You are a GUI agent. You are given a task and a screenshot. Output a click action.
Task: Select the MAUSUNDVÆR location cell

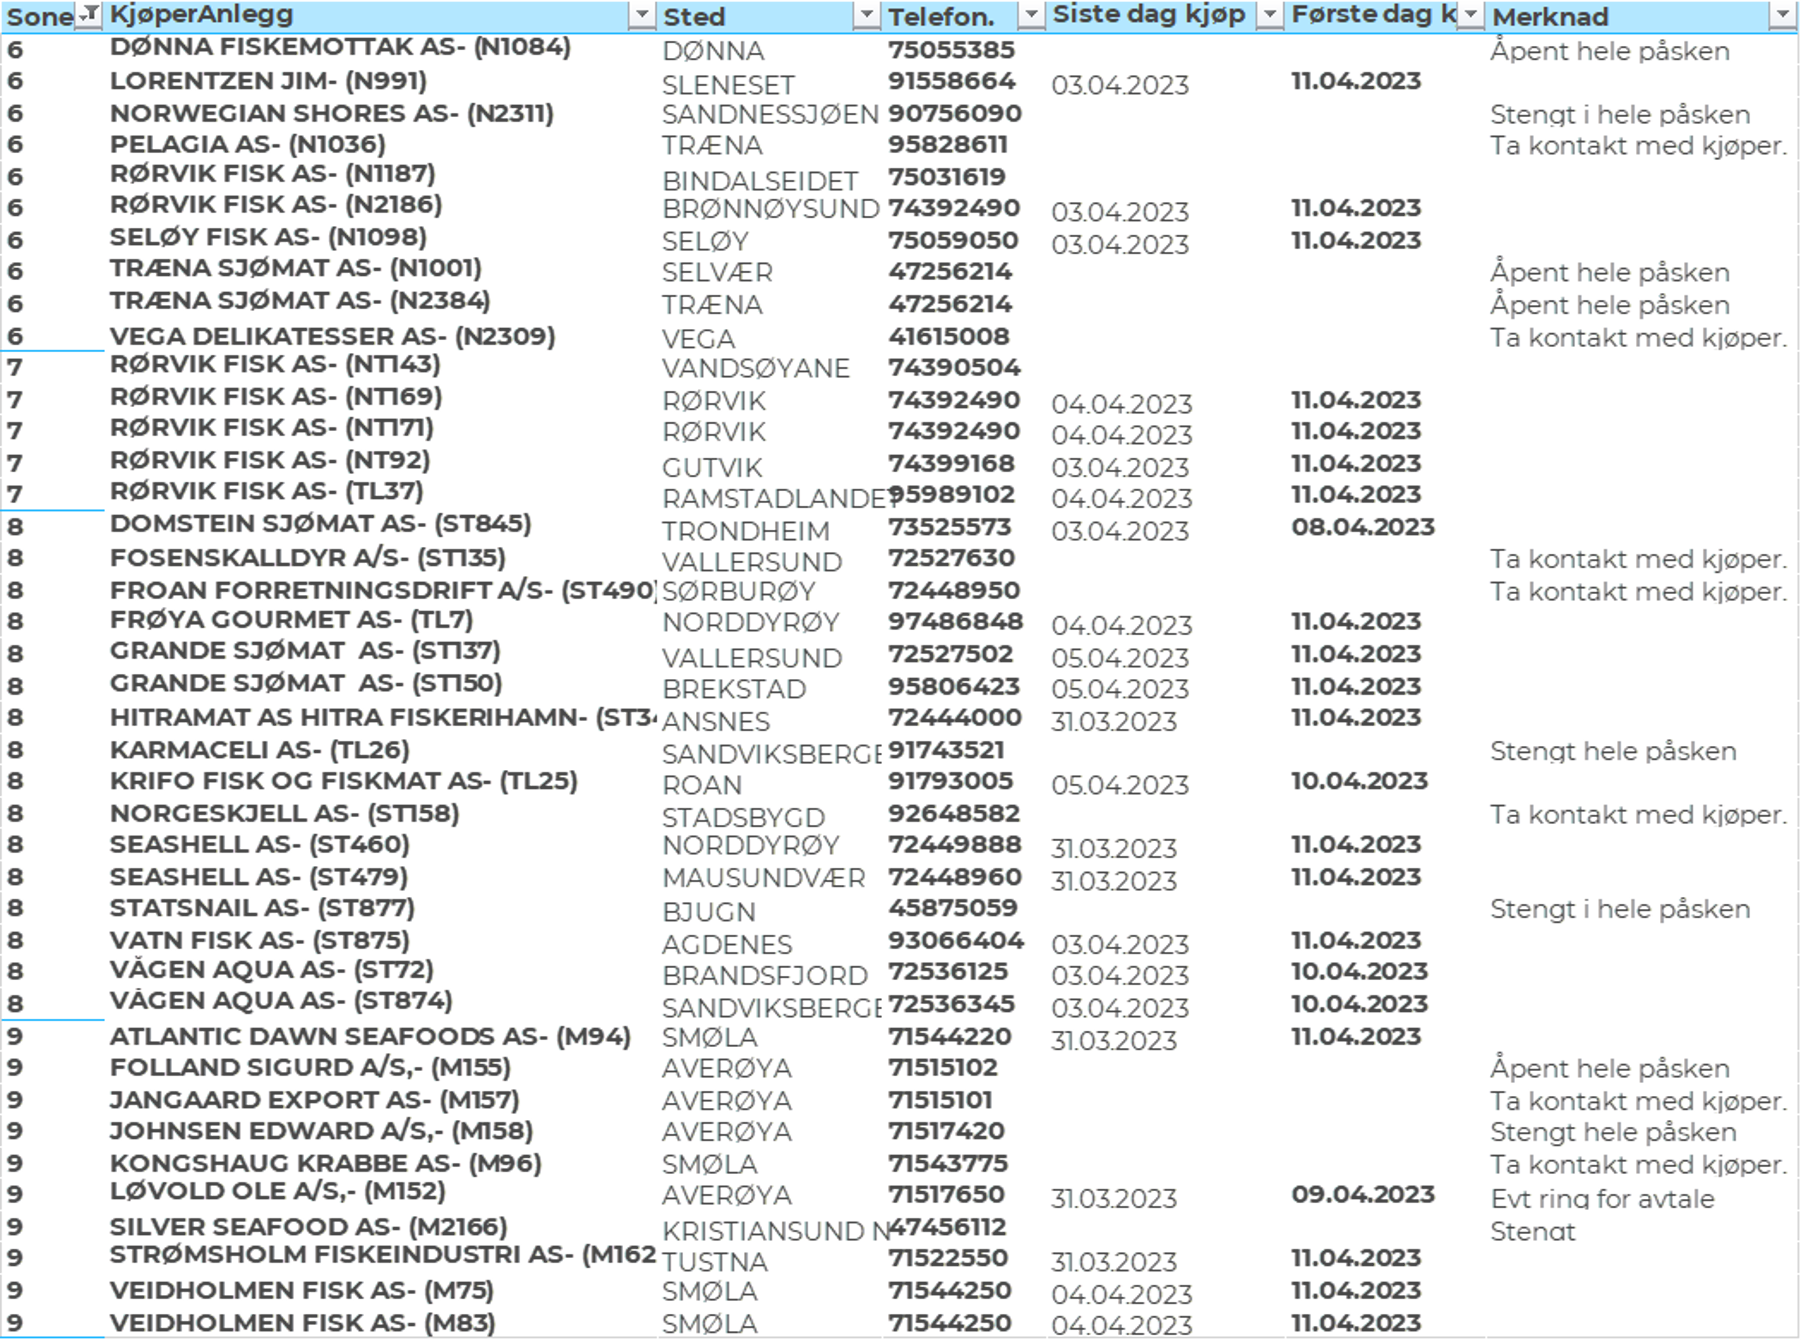click(764, 878)
